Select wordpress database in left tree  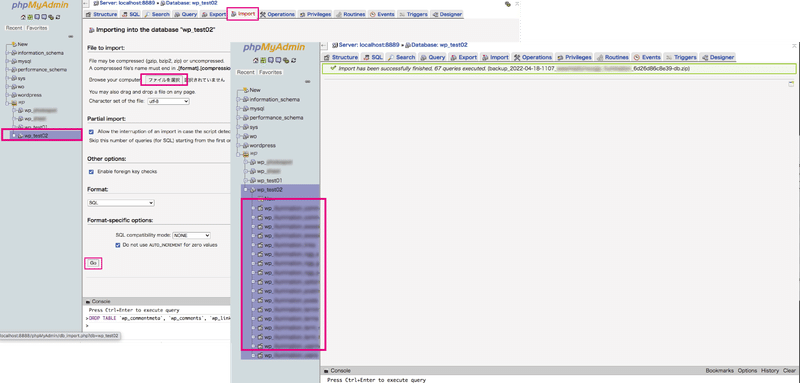pos(30,95)
